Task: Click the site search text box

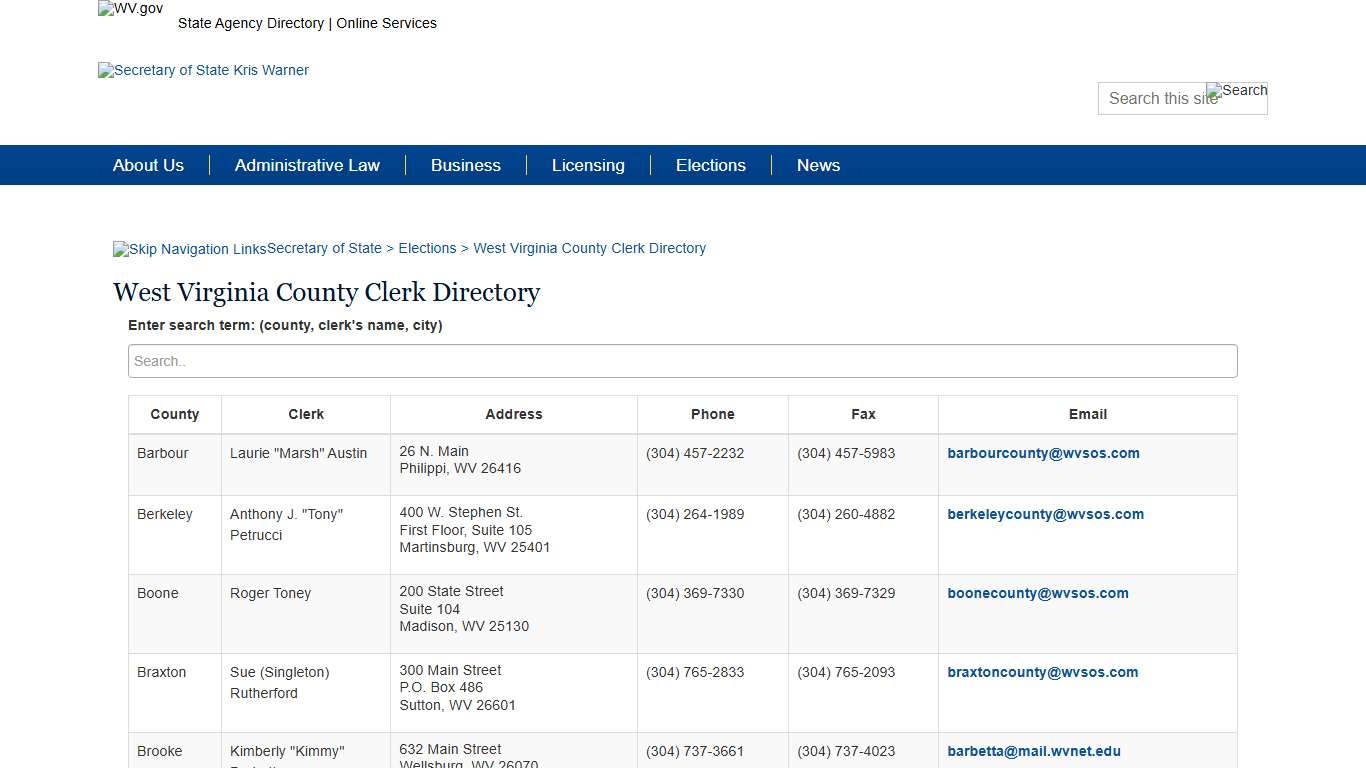Action: [1160, 98]
